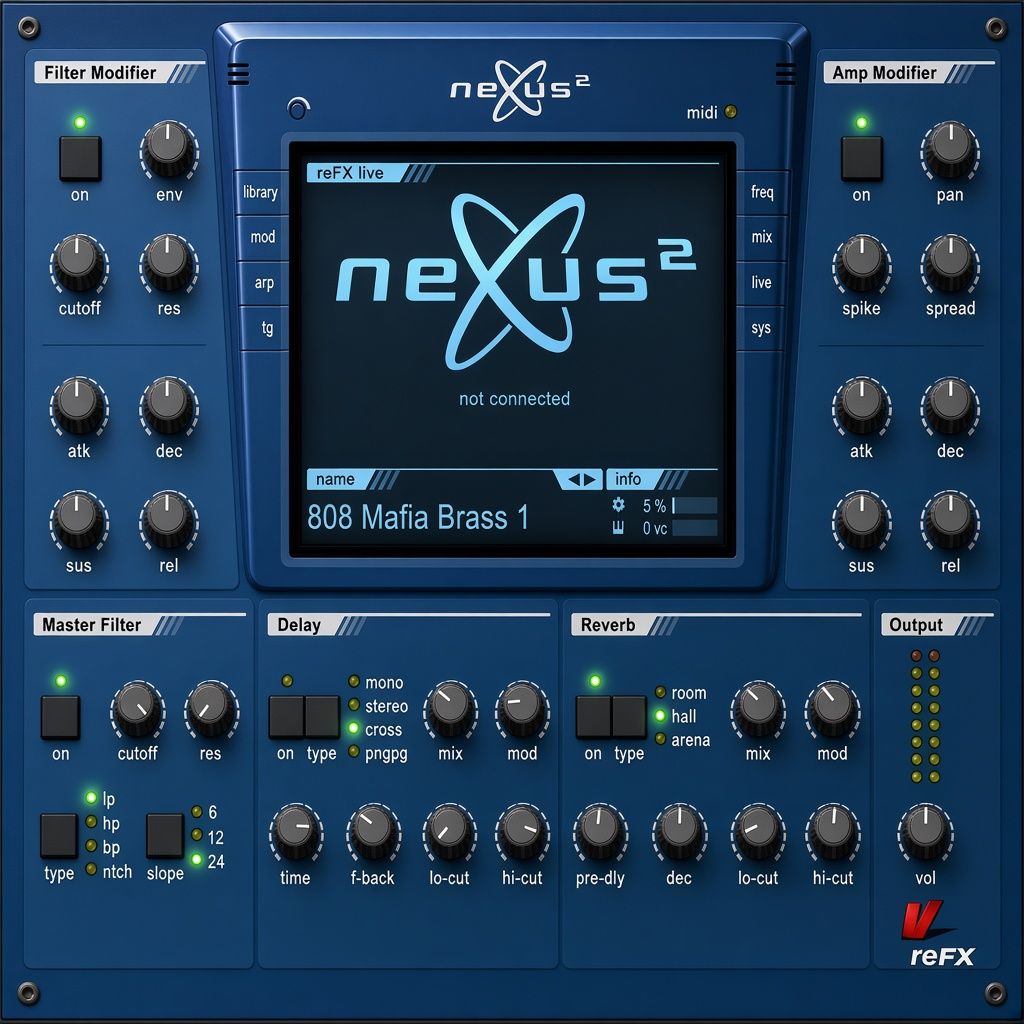Switch to the mod tab

263,237
